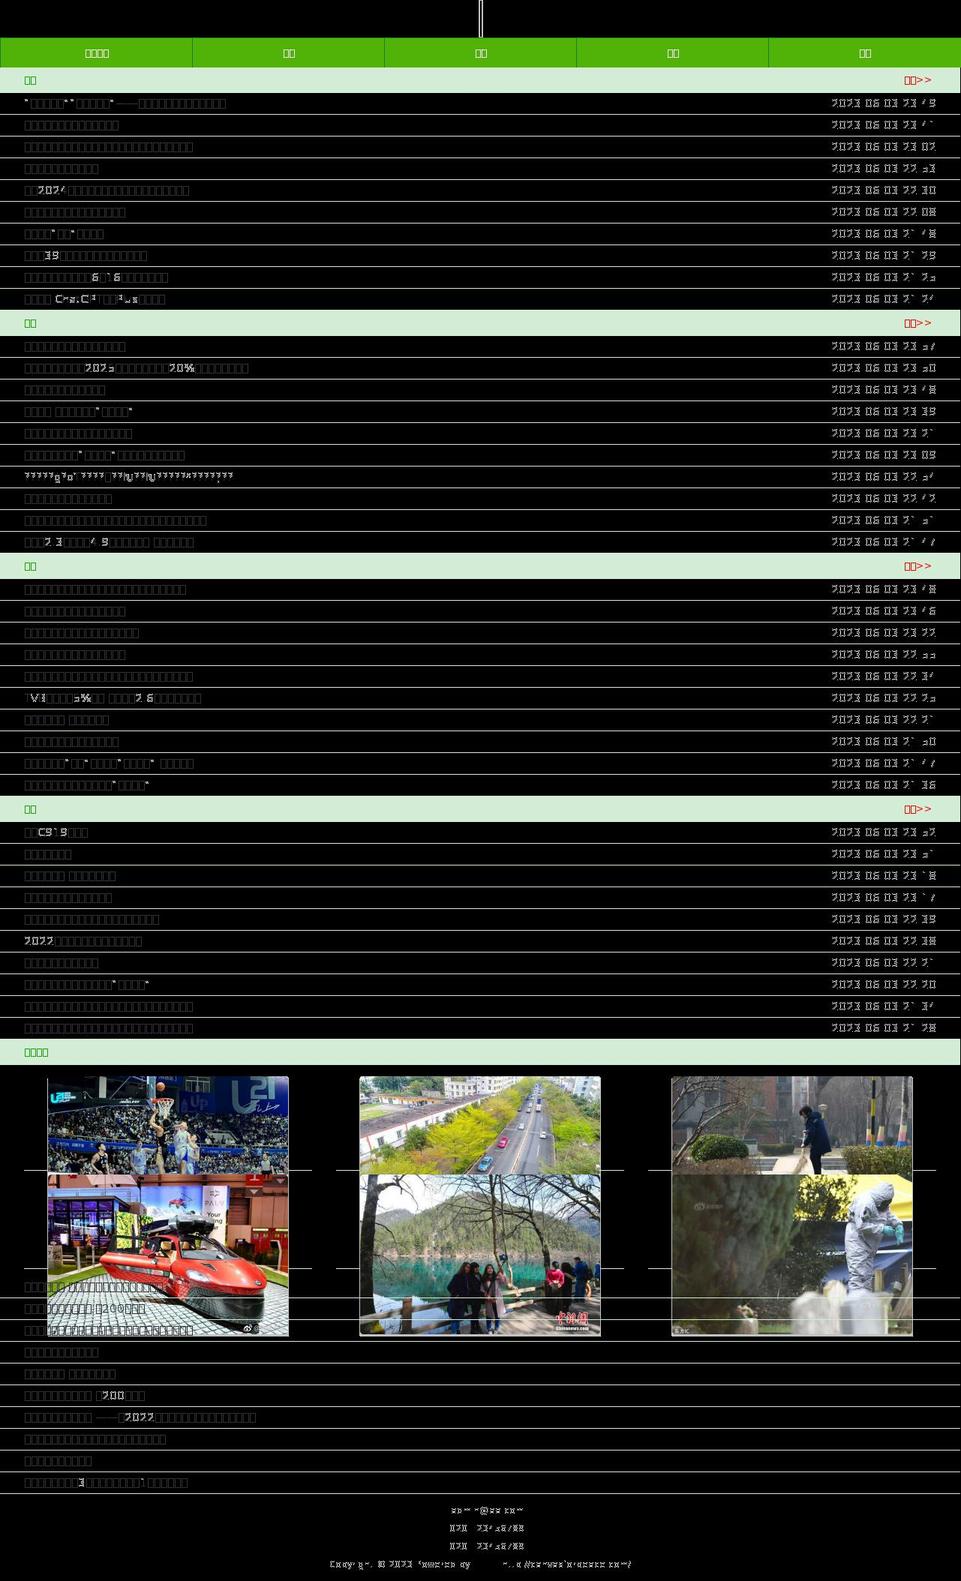The image size is (961, 1581).
Task: Click footer contact line containing @ sign
Action: pyautogui.click(x=487, y=1510)
